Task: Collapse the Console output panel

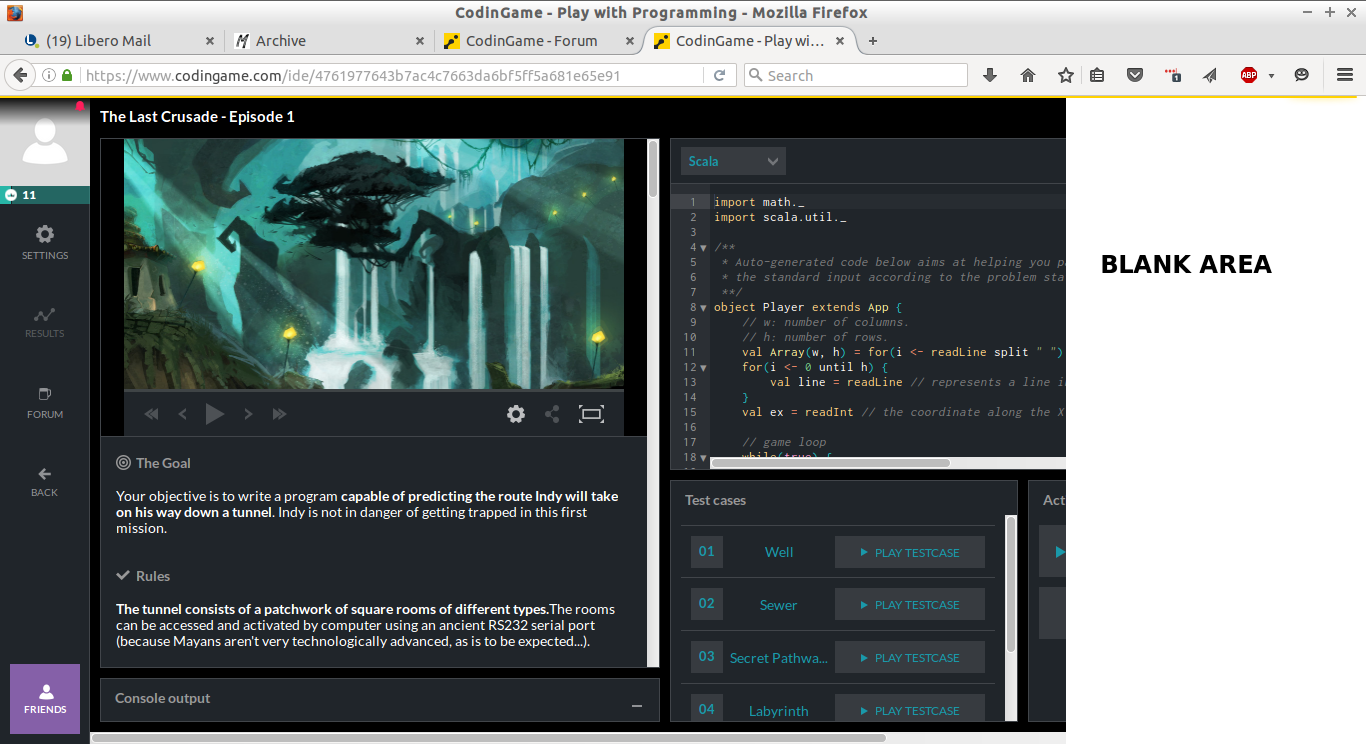Action: pyautogui.click(x=637, y=706)
